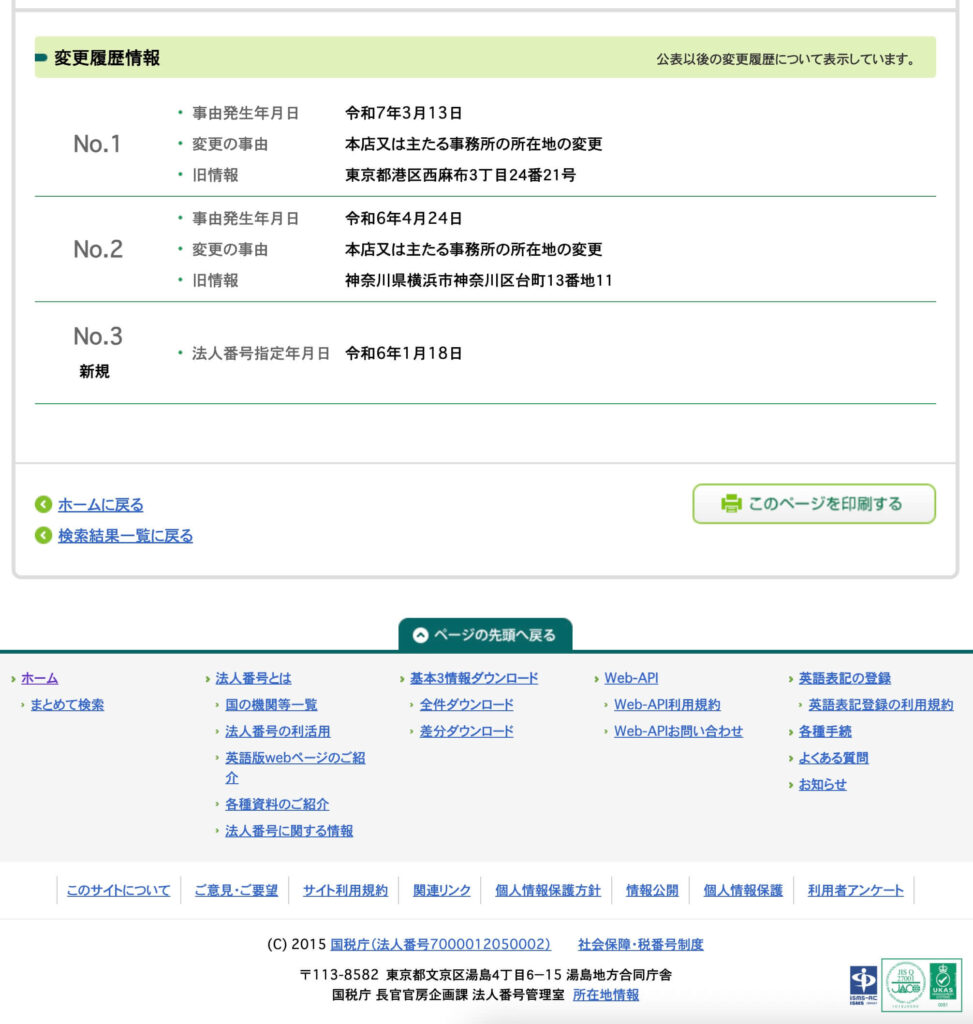
Task: Open 英語版webページのご紹介 link
Action: [x=295, y=767]
